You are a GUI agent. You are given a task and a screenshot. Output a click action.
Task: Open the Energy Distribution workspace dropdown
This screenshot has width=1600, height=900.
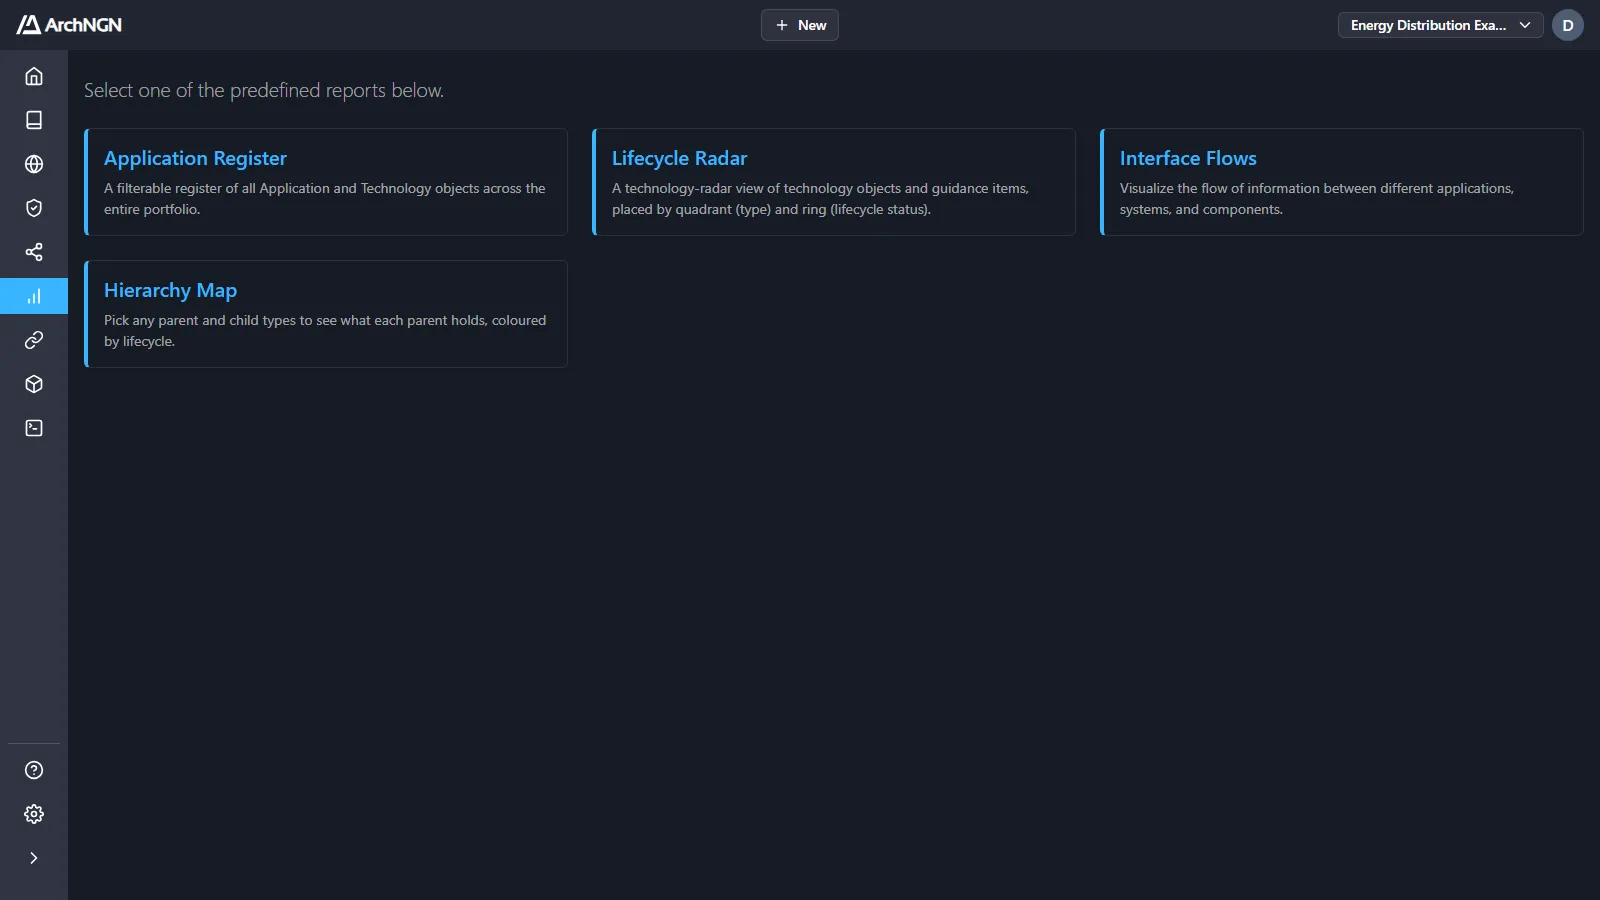point(1440,25)
